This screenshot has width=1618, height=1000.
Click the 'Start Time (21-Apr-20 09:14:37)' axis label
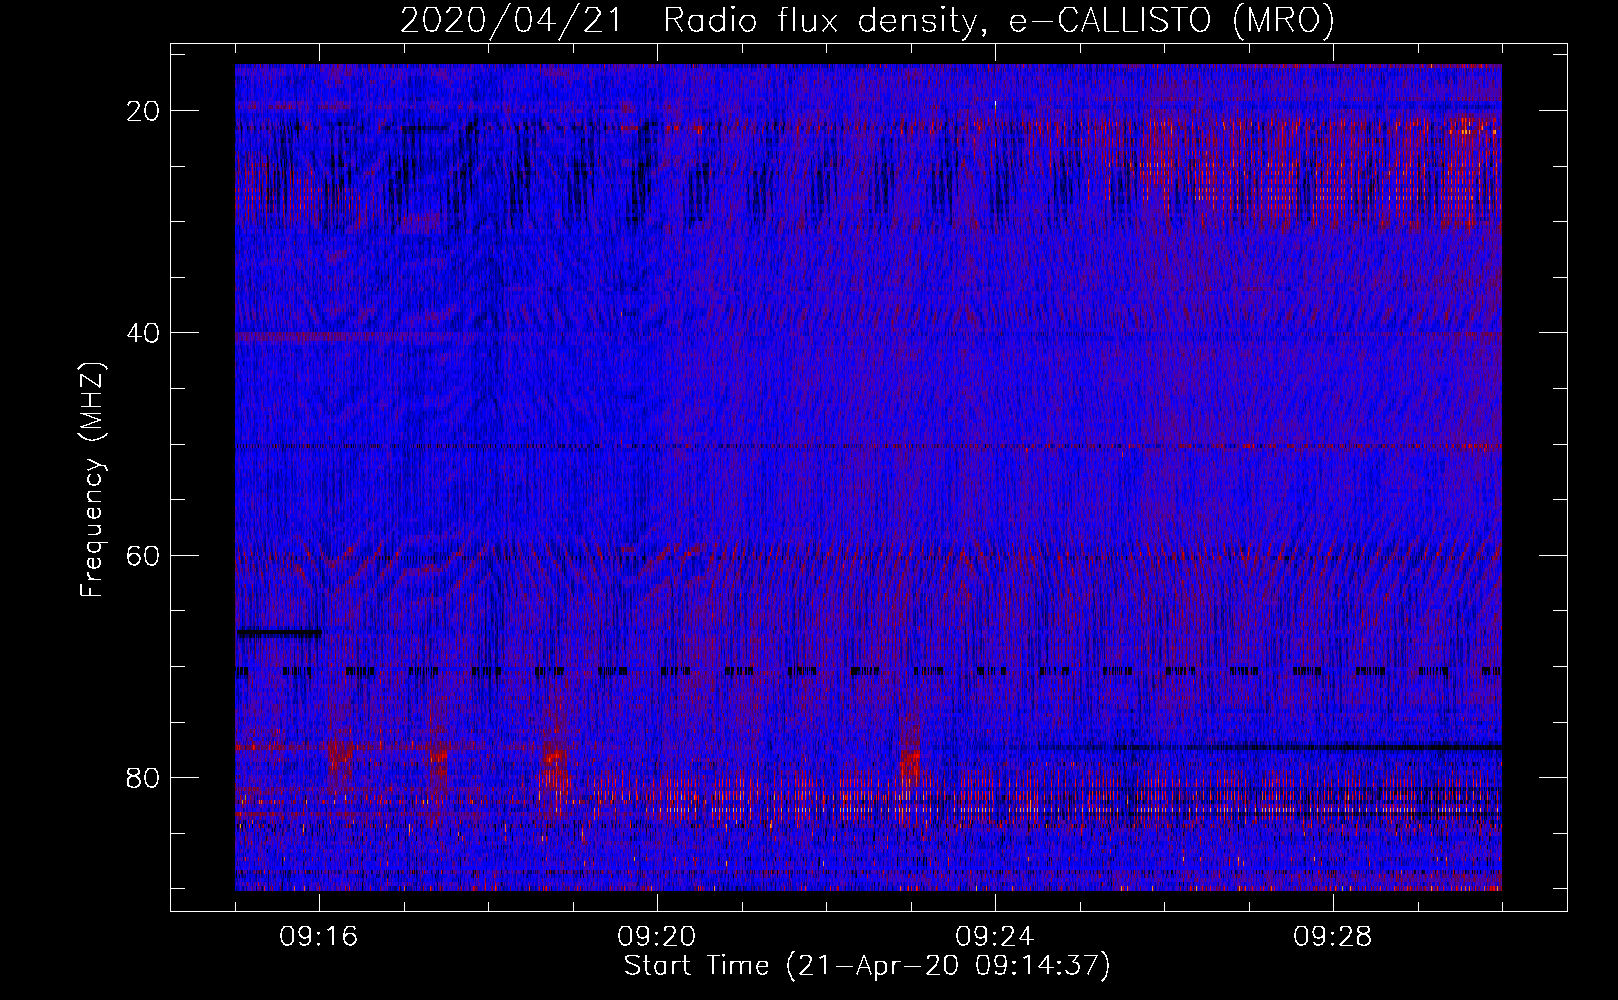click(x=867, y=966)
